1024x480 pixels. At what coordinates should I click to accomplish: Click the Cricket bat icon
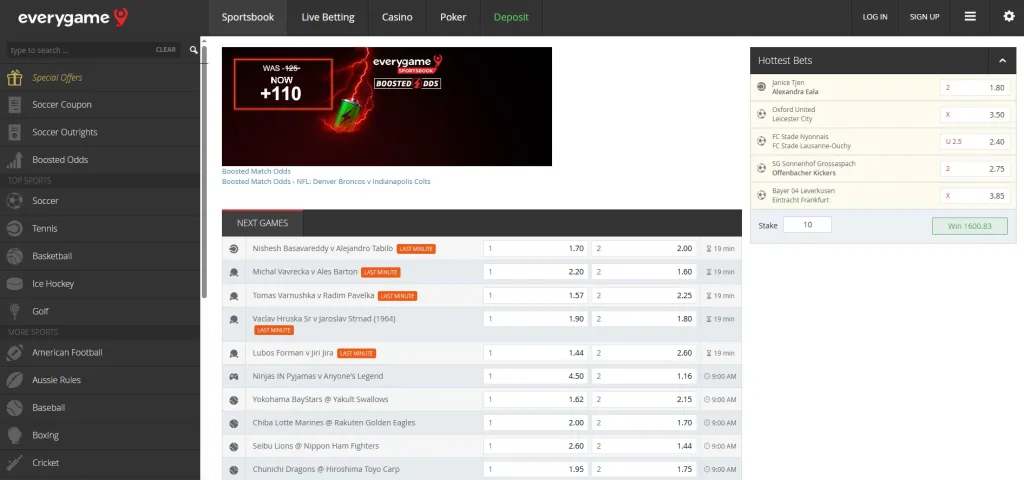point(14,462)
